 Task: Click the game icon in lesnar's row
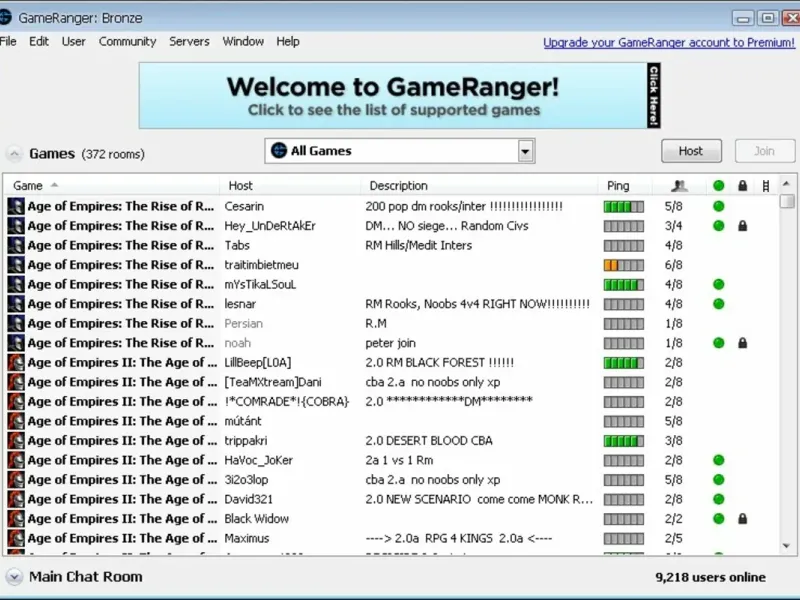coord(16,304)
